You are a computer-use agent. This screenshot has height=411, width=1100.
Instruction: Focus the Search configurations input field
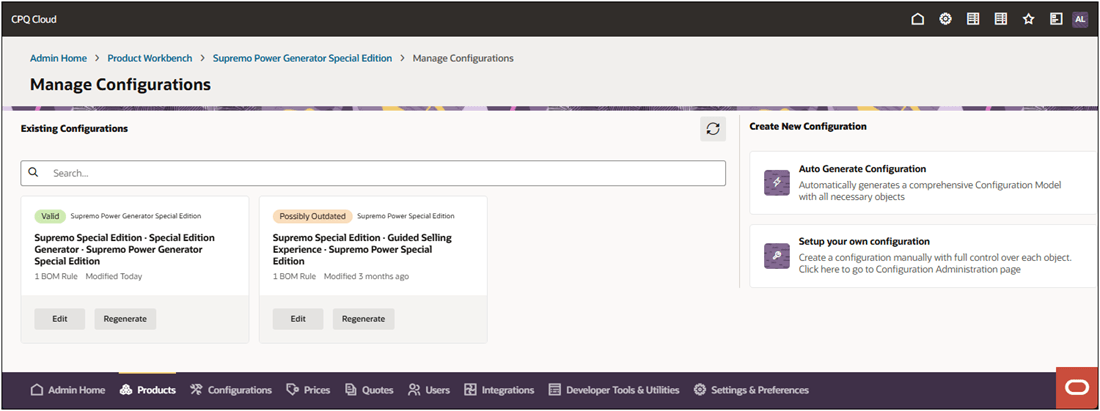373,173
